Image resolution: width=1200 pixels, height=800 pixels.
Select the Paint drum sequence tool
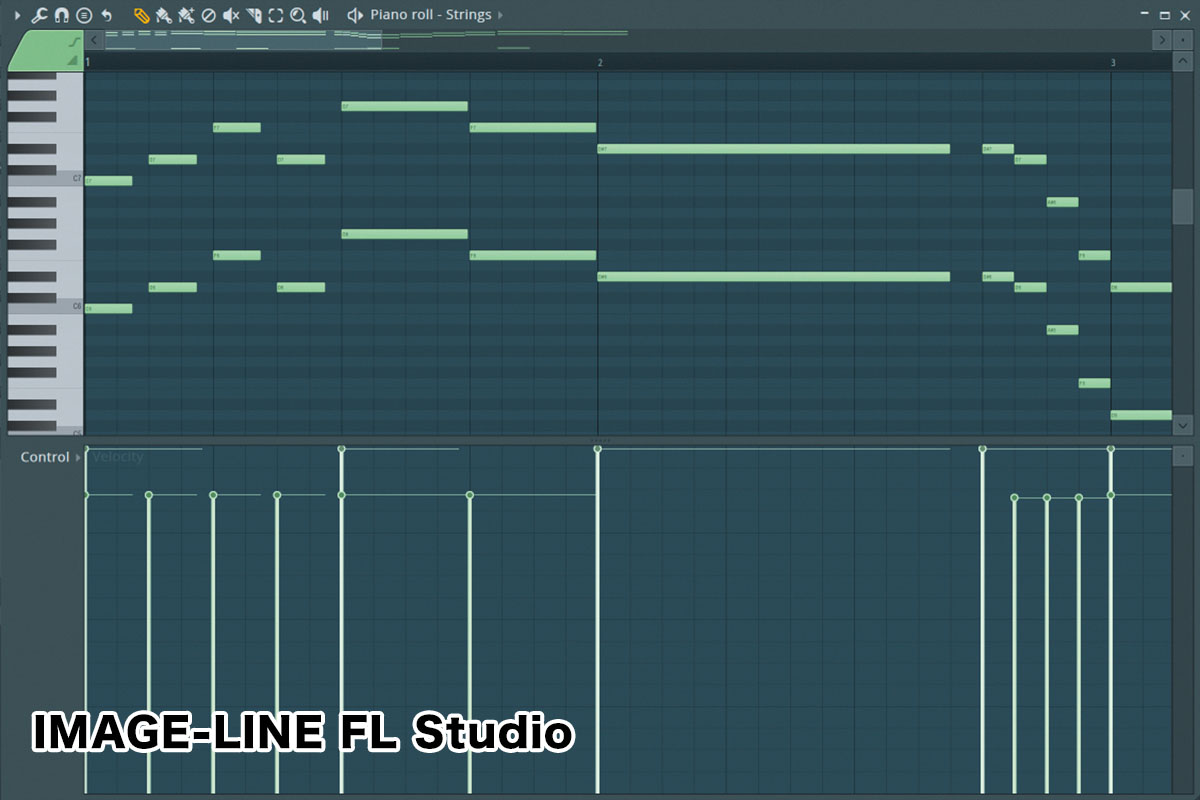(186, 15)
